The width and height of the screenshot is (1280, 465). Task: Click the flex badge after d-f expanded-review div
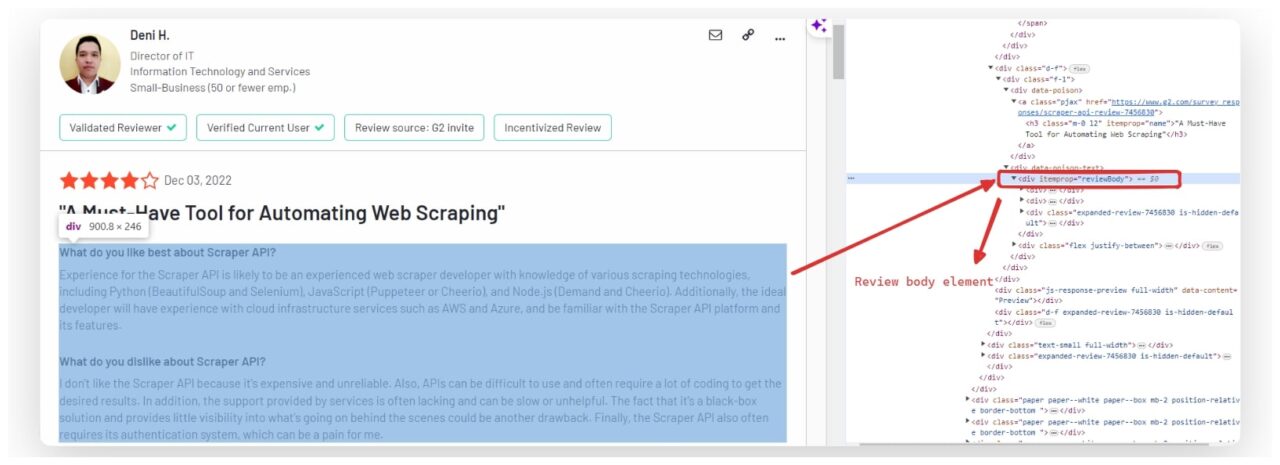coord(1047,323)
